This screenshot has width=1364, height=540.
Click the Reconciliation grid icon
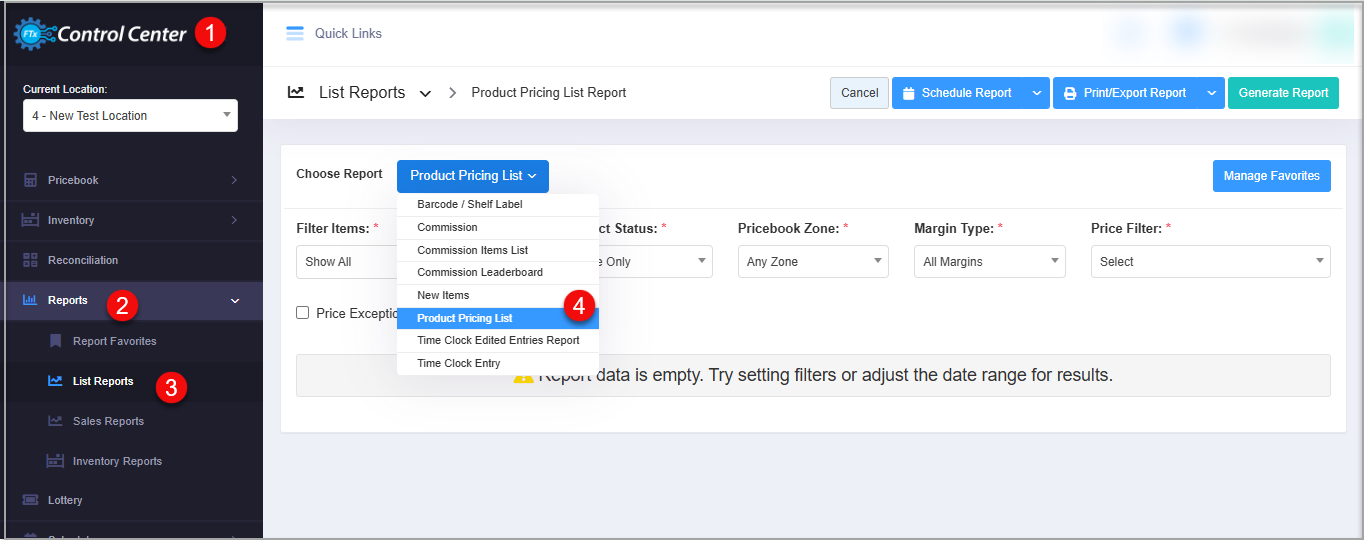point(30,260)
